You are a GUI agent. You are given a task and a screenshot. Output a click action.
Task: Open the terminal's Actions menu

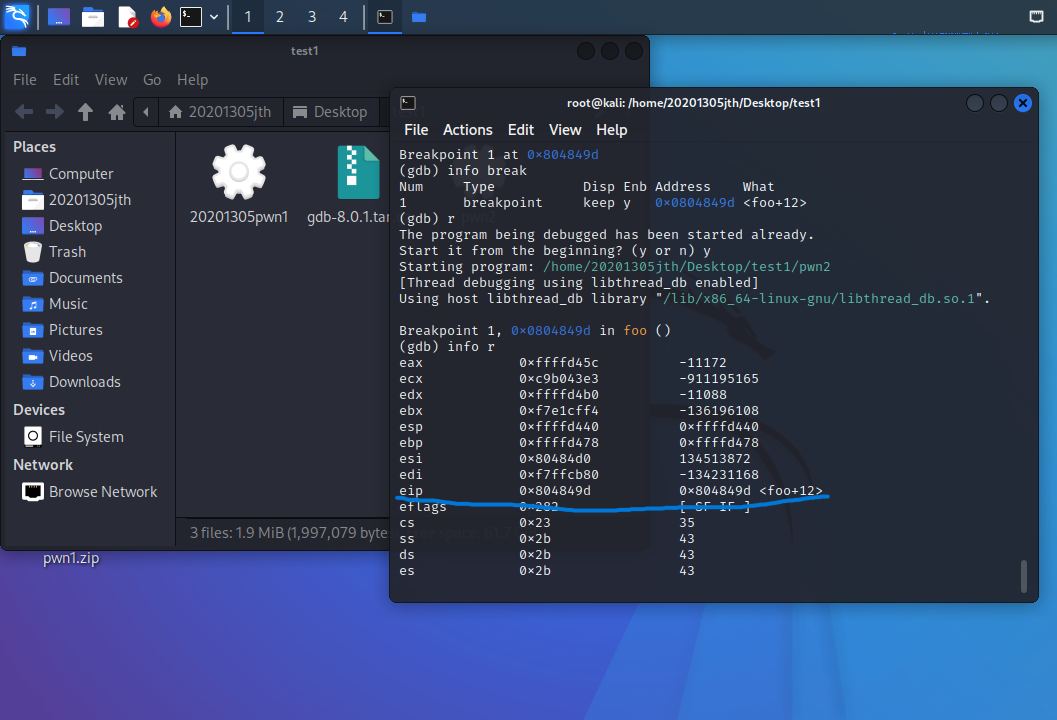tap(467, 130)
